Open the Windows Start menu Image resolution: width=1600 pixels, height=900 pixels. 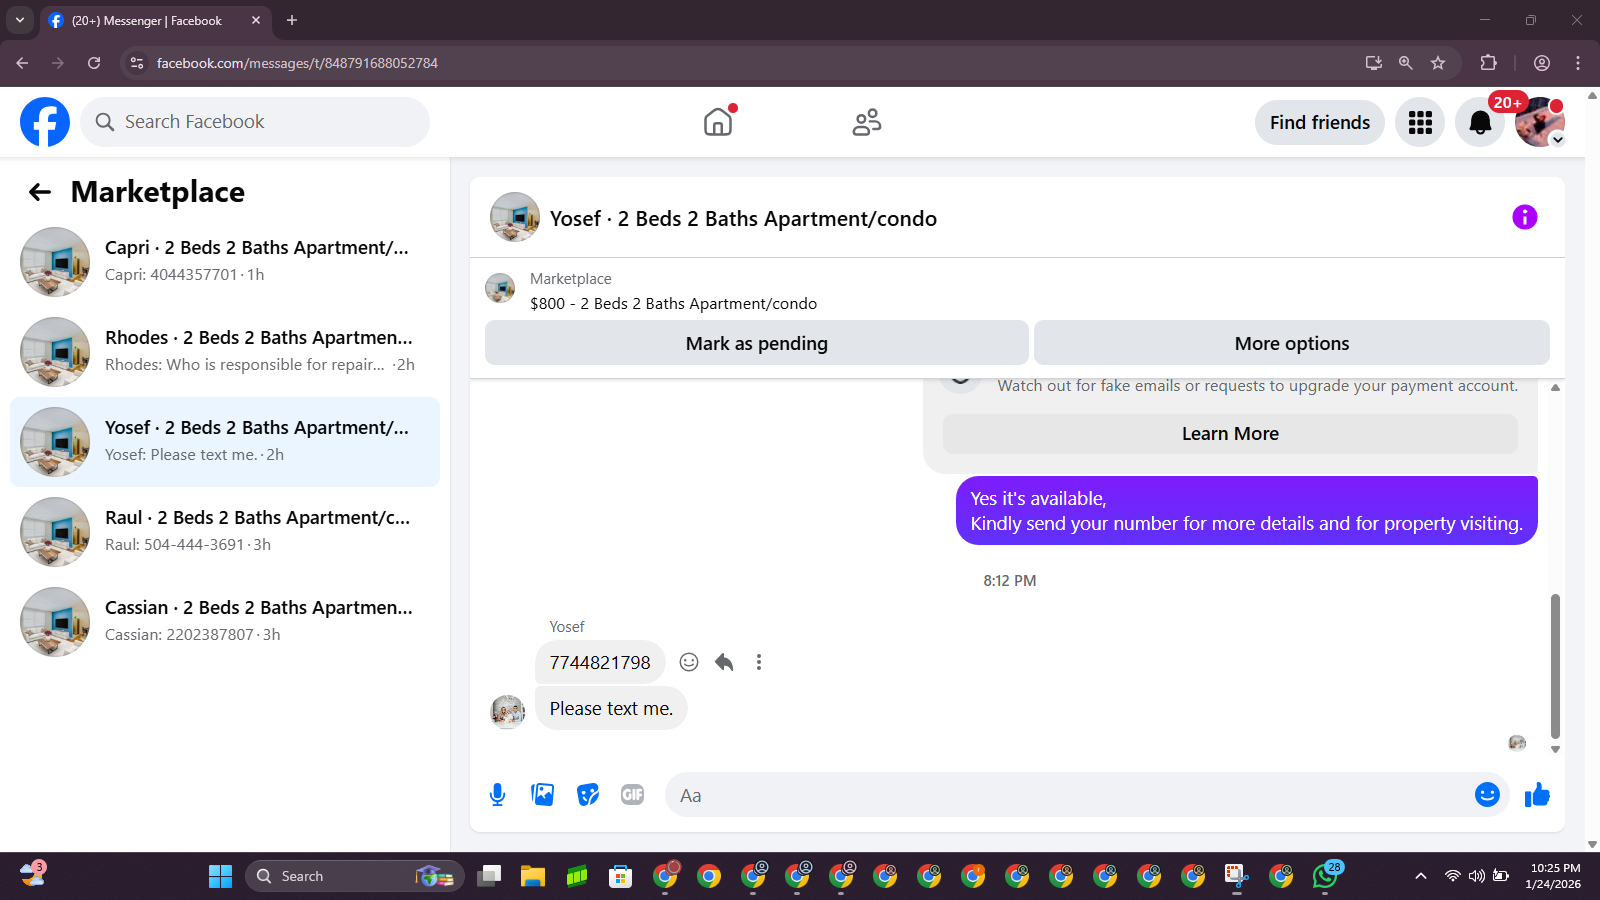(x=220, y=876)
